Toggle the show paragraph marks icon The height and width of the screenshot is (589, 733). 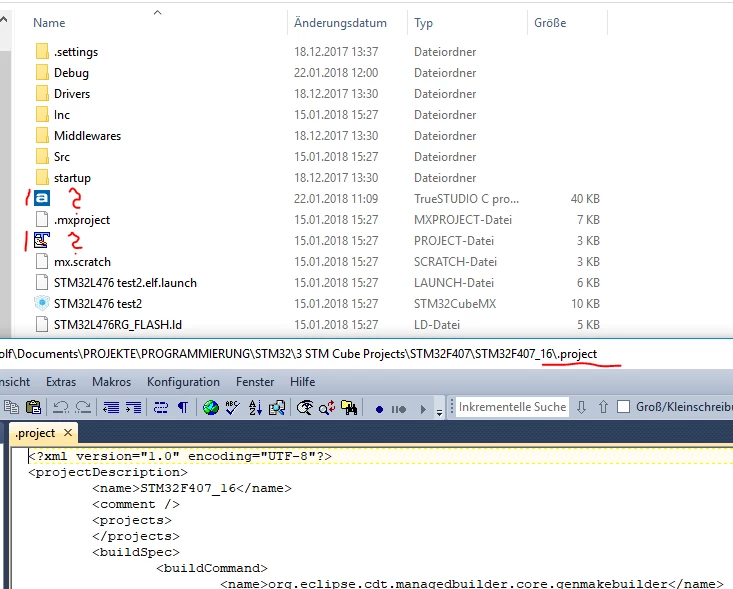point(183,408)
